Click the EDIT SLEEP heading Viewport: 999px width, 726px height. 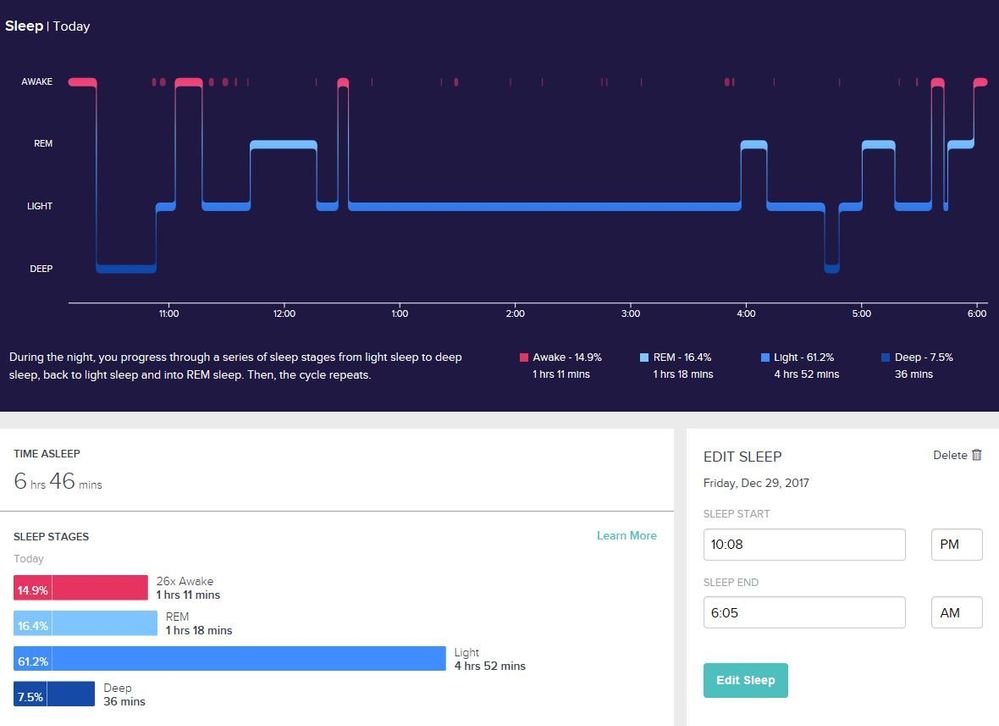click(742, 457)
